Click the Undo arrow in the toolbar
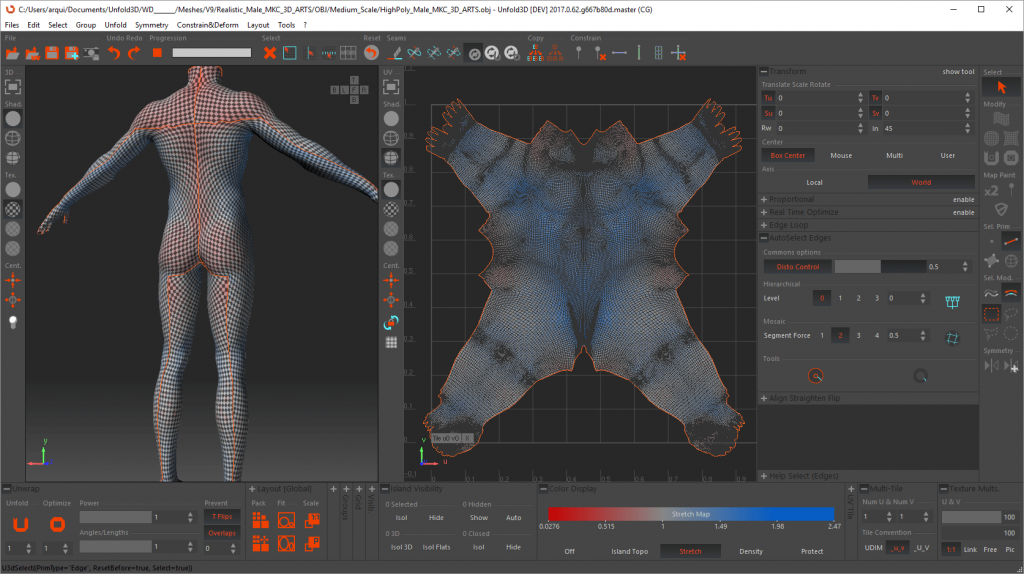The image size is (1024, 574). pyautogui.click(x=114, y=52)
